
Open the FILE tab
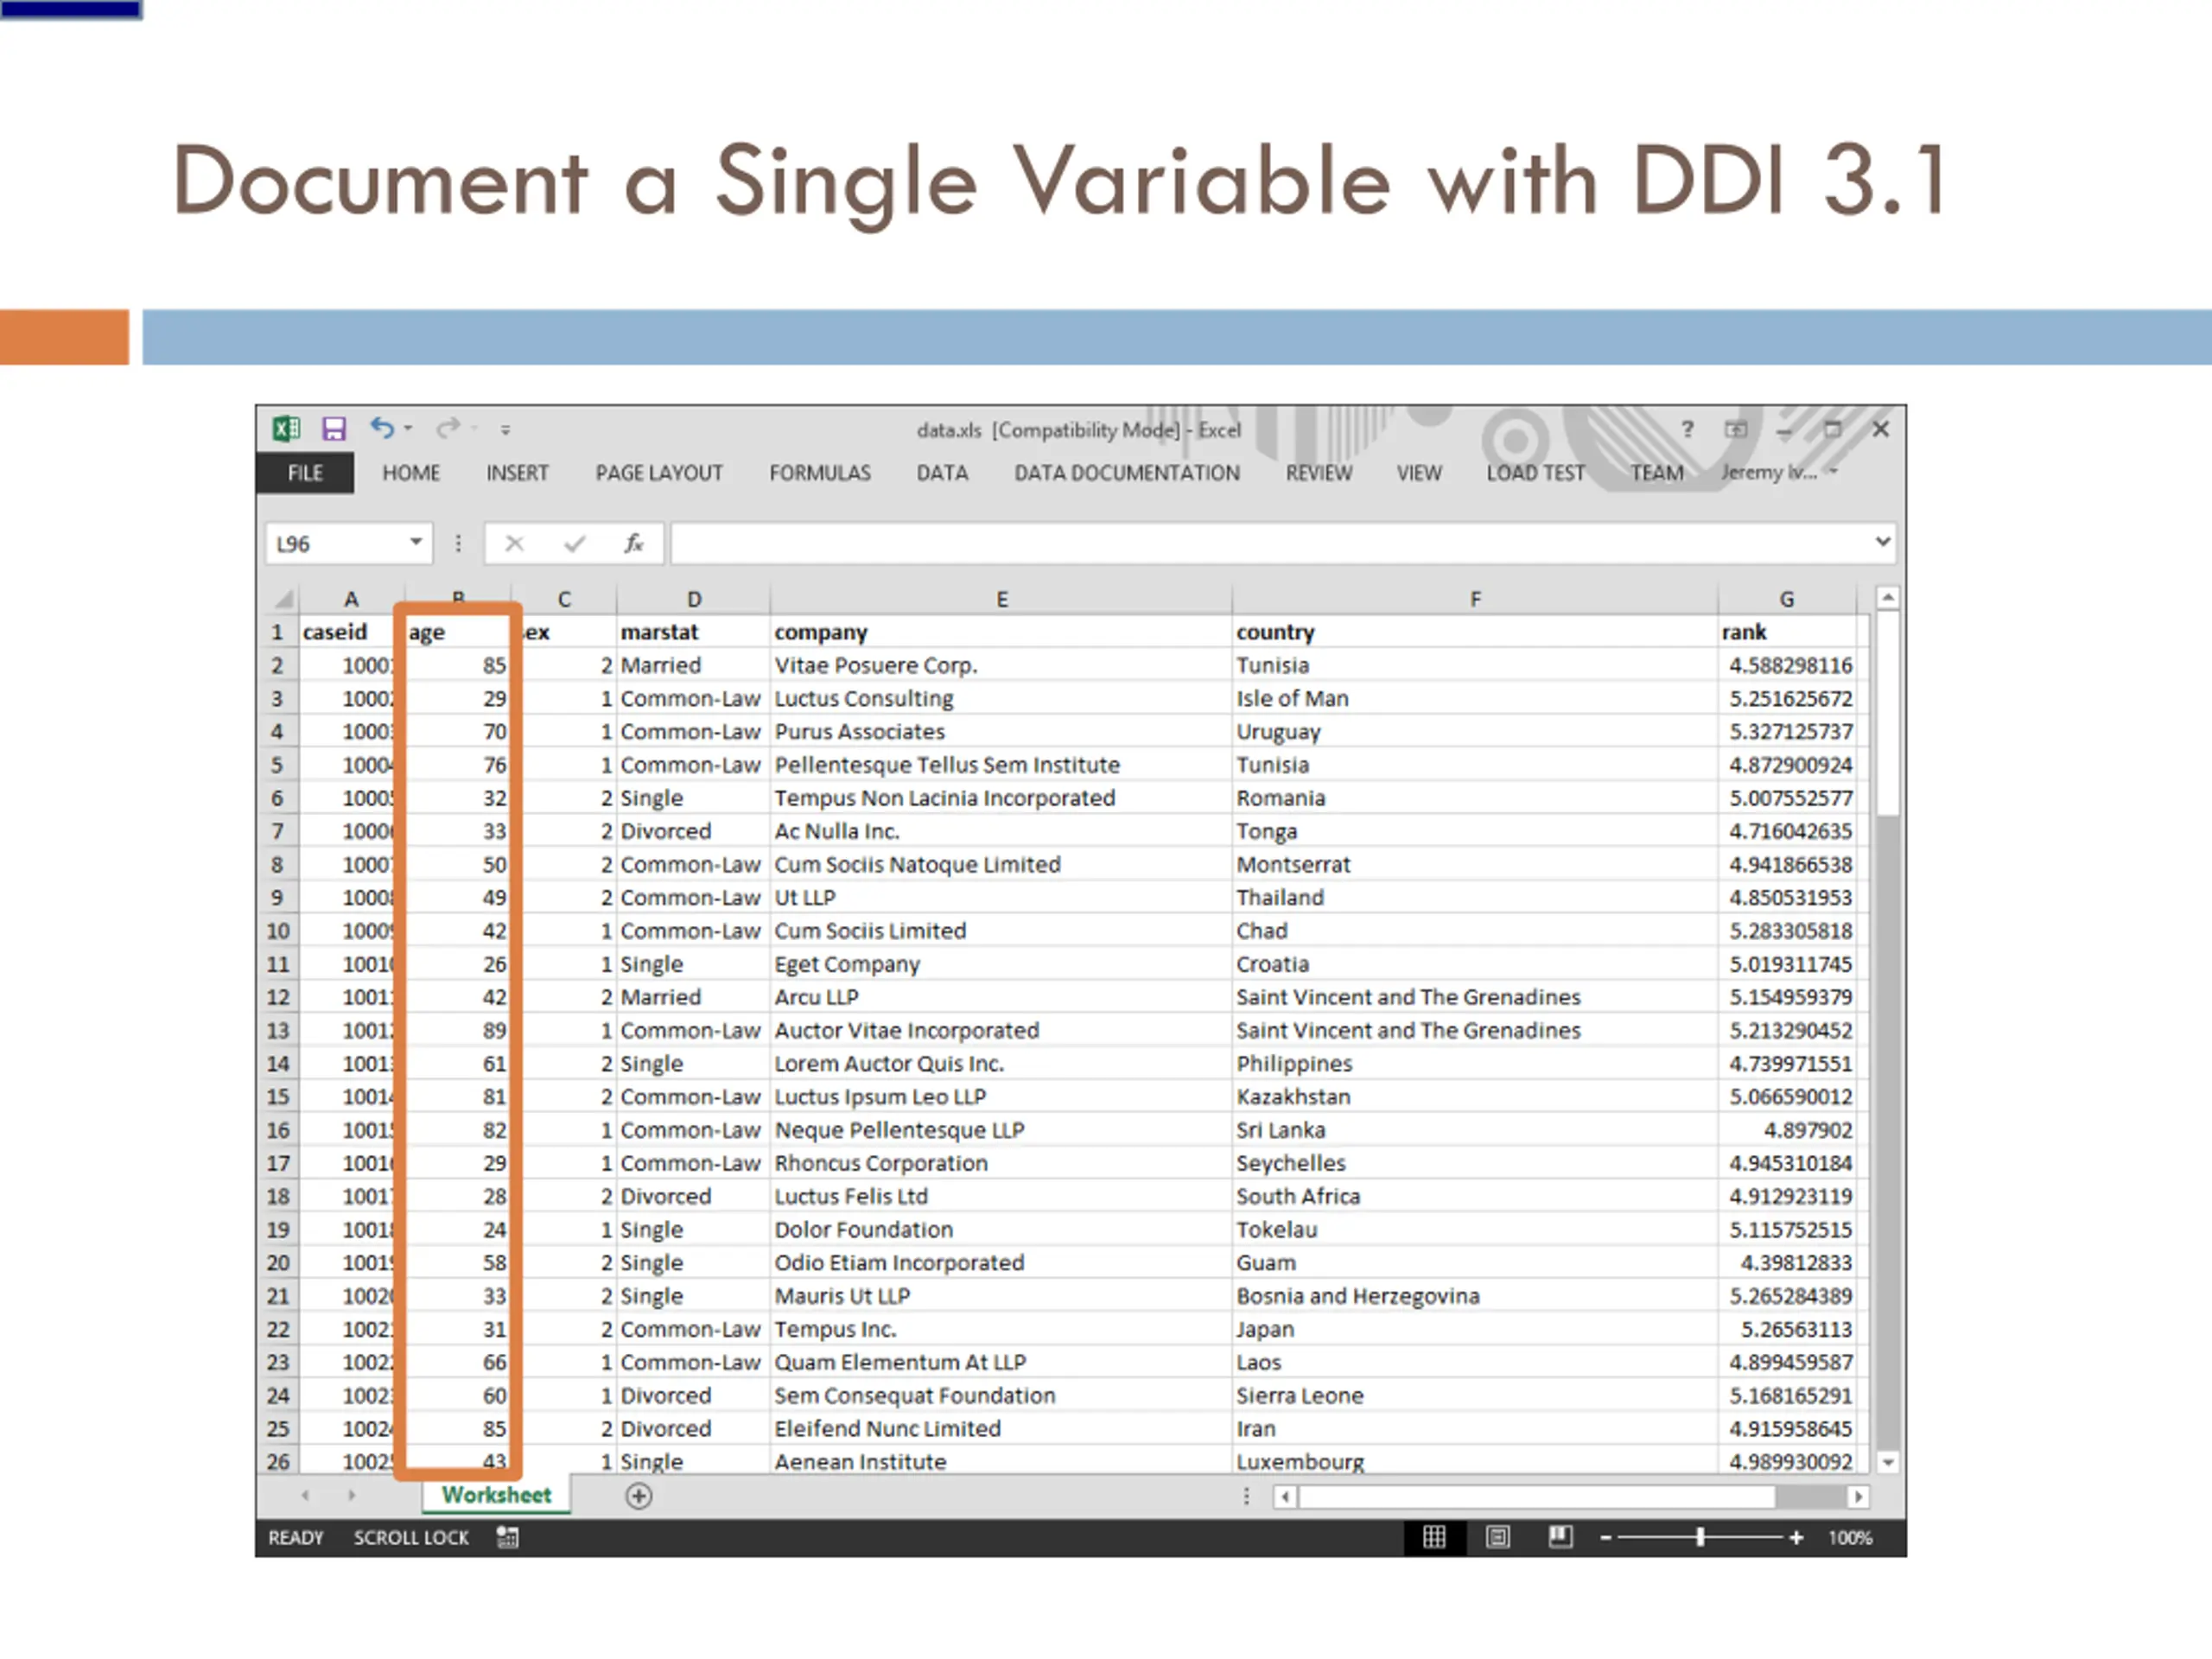pyautogui.click(x=305, y=473)
